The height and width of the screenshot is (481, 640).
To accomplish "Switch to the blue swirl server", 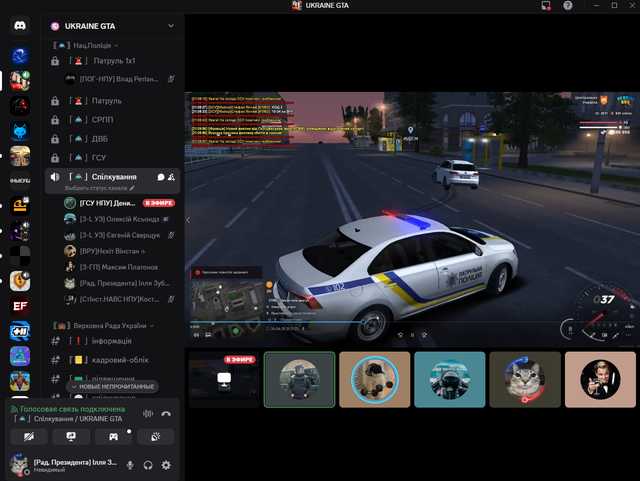I will tap(20, 56).
